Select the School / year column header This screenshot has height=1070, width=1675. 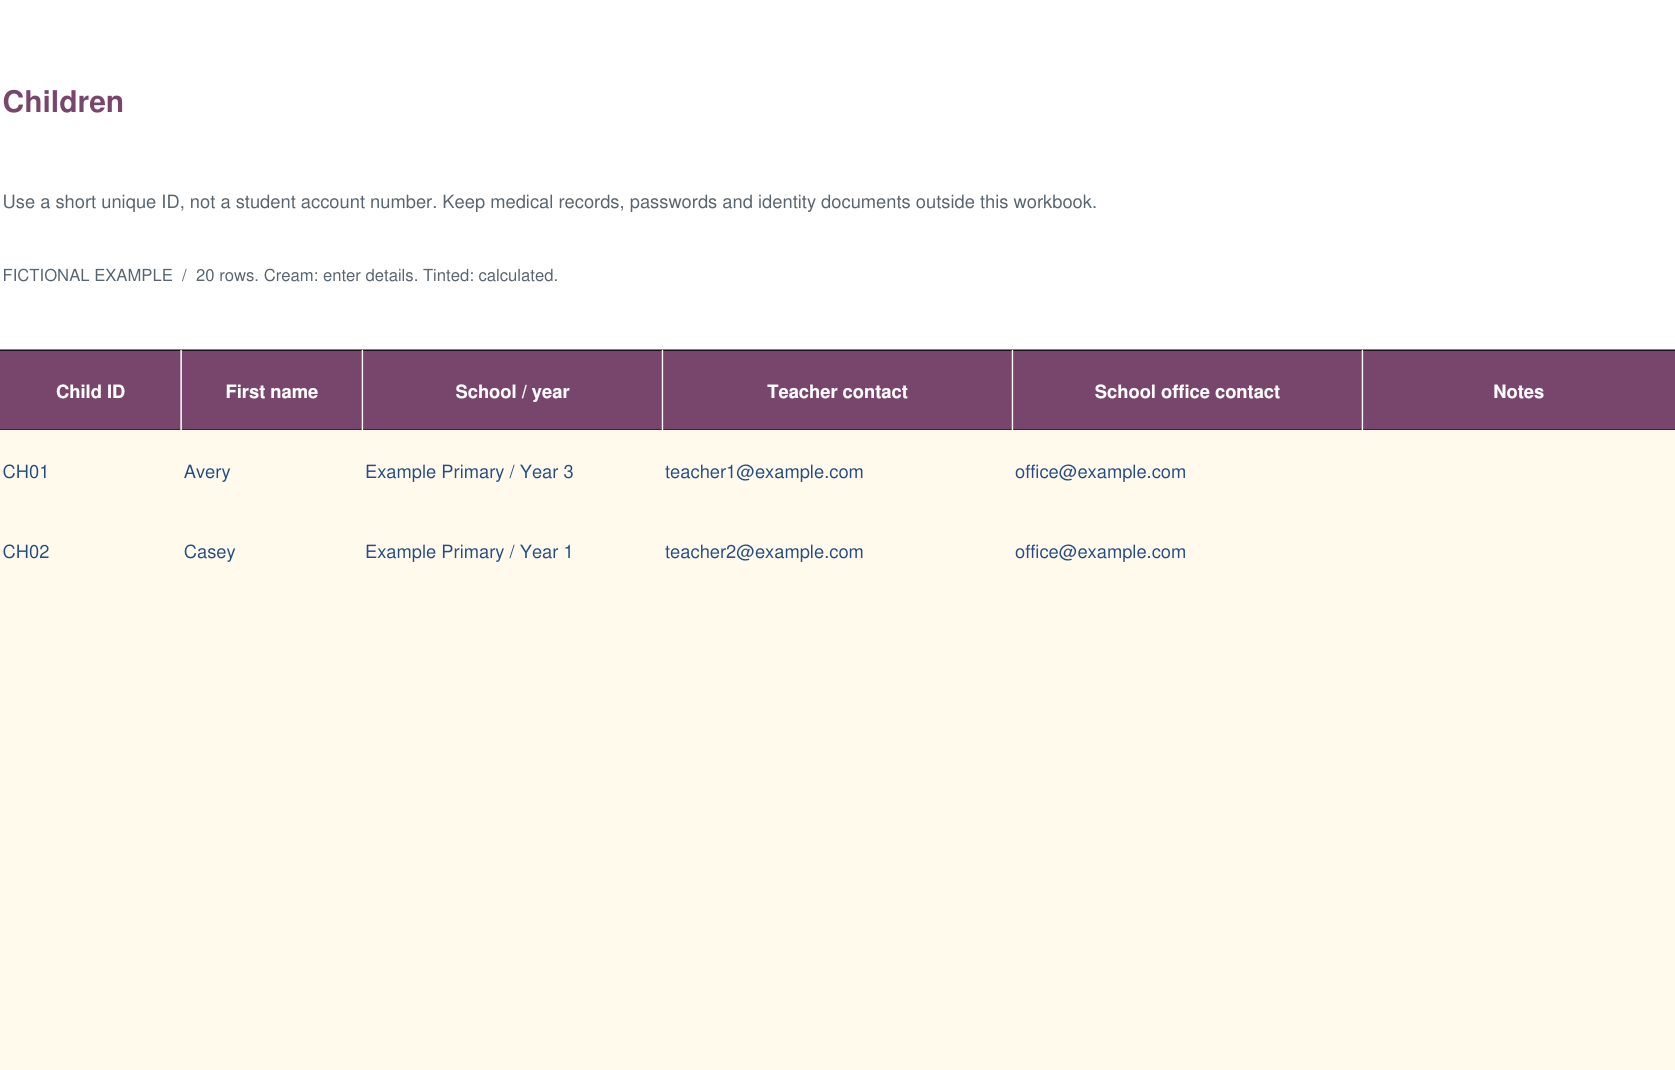pyautogui.click(x=512, y=391)
